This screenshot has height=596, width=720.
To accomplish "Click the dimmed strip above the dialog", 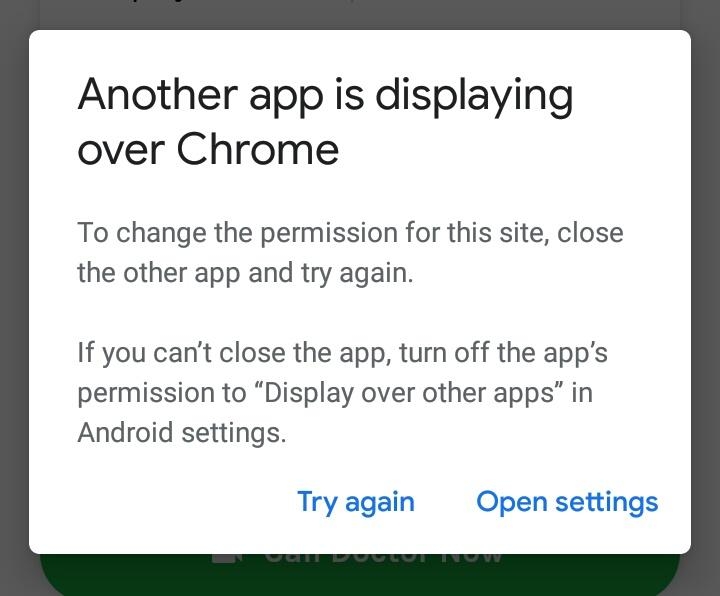I will 360,15.
